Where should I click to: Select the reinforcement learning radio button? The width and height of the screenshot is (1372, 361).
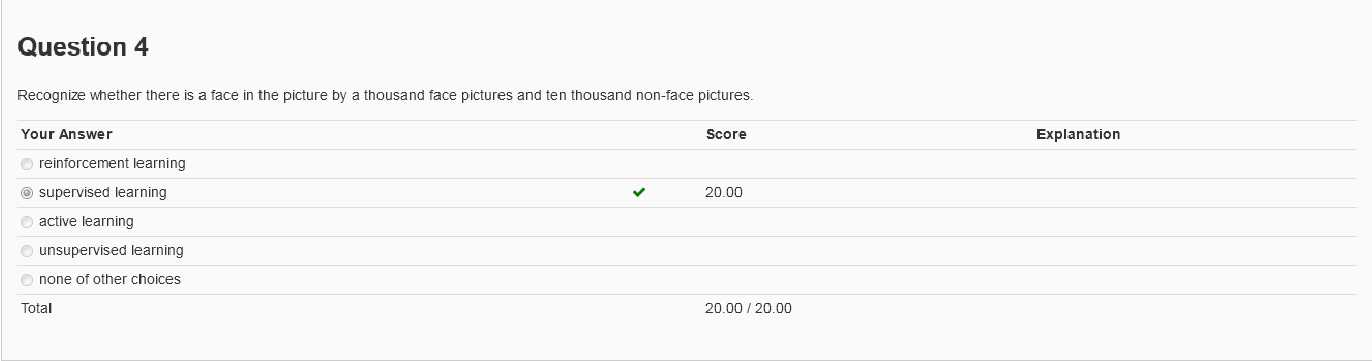[27, 164]
